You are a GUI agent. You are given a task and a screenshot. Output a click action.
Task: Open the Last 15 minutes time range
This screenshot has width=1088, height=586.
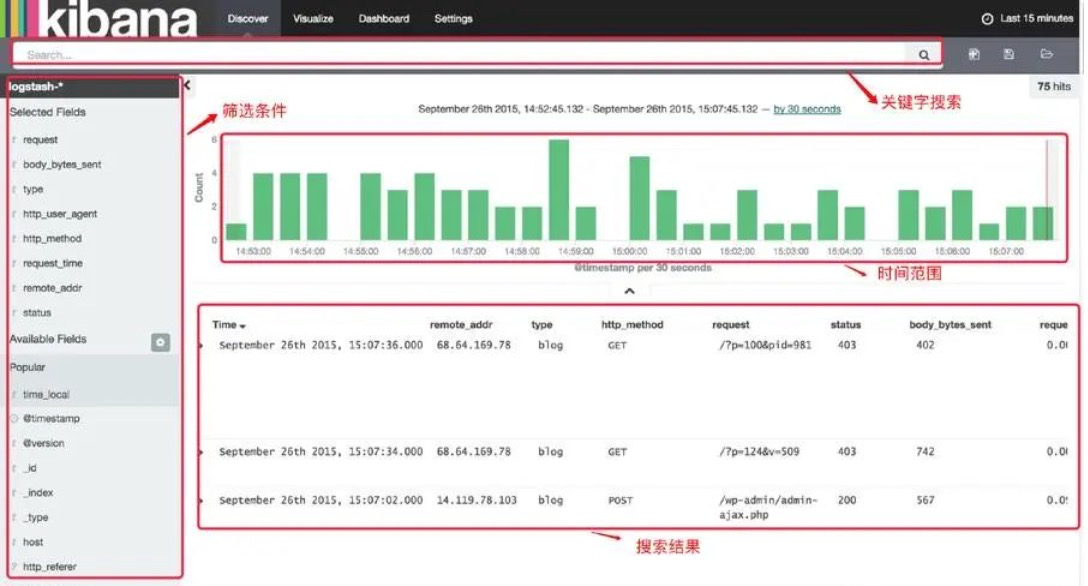pyautogui.click(x=1036, y=19)
